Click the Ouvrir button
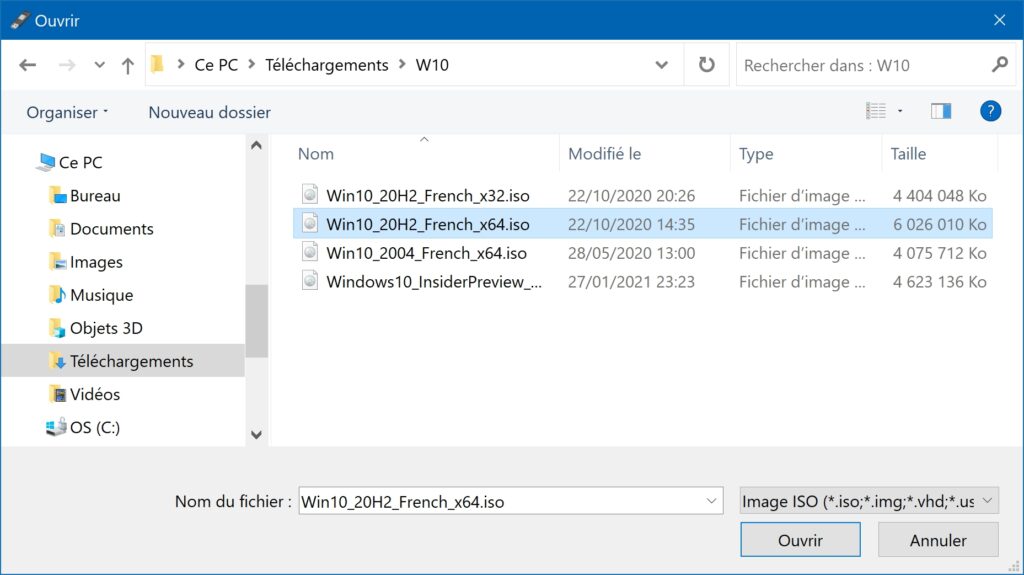Screen dimensions: 1024x575 pyautogui.click(x=800, y=540)
